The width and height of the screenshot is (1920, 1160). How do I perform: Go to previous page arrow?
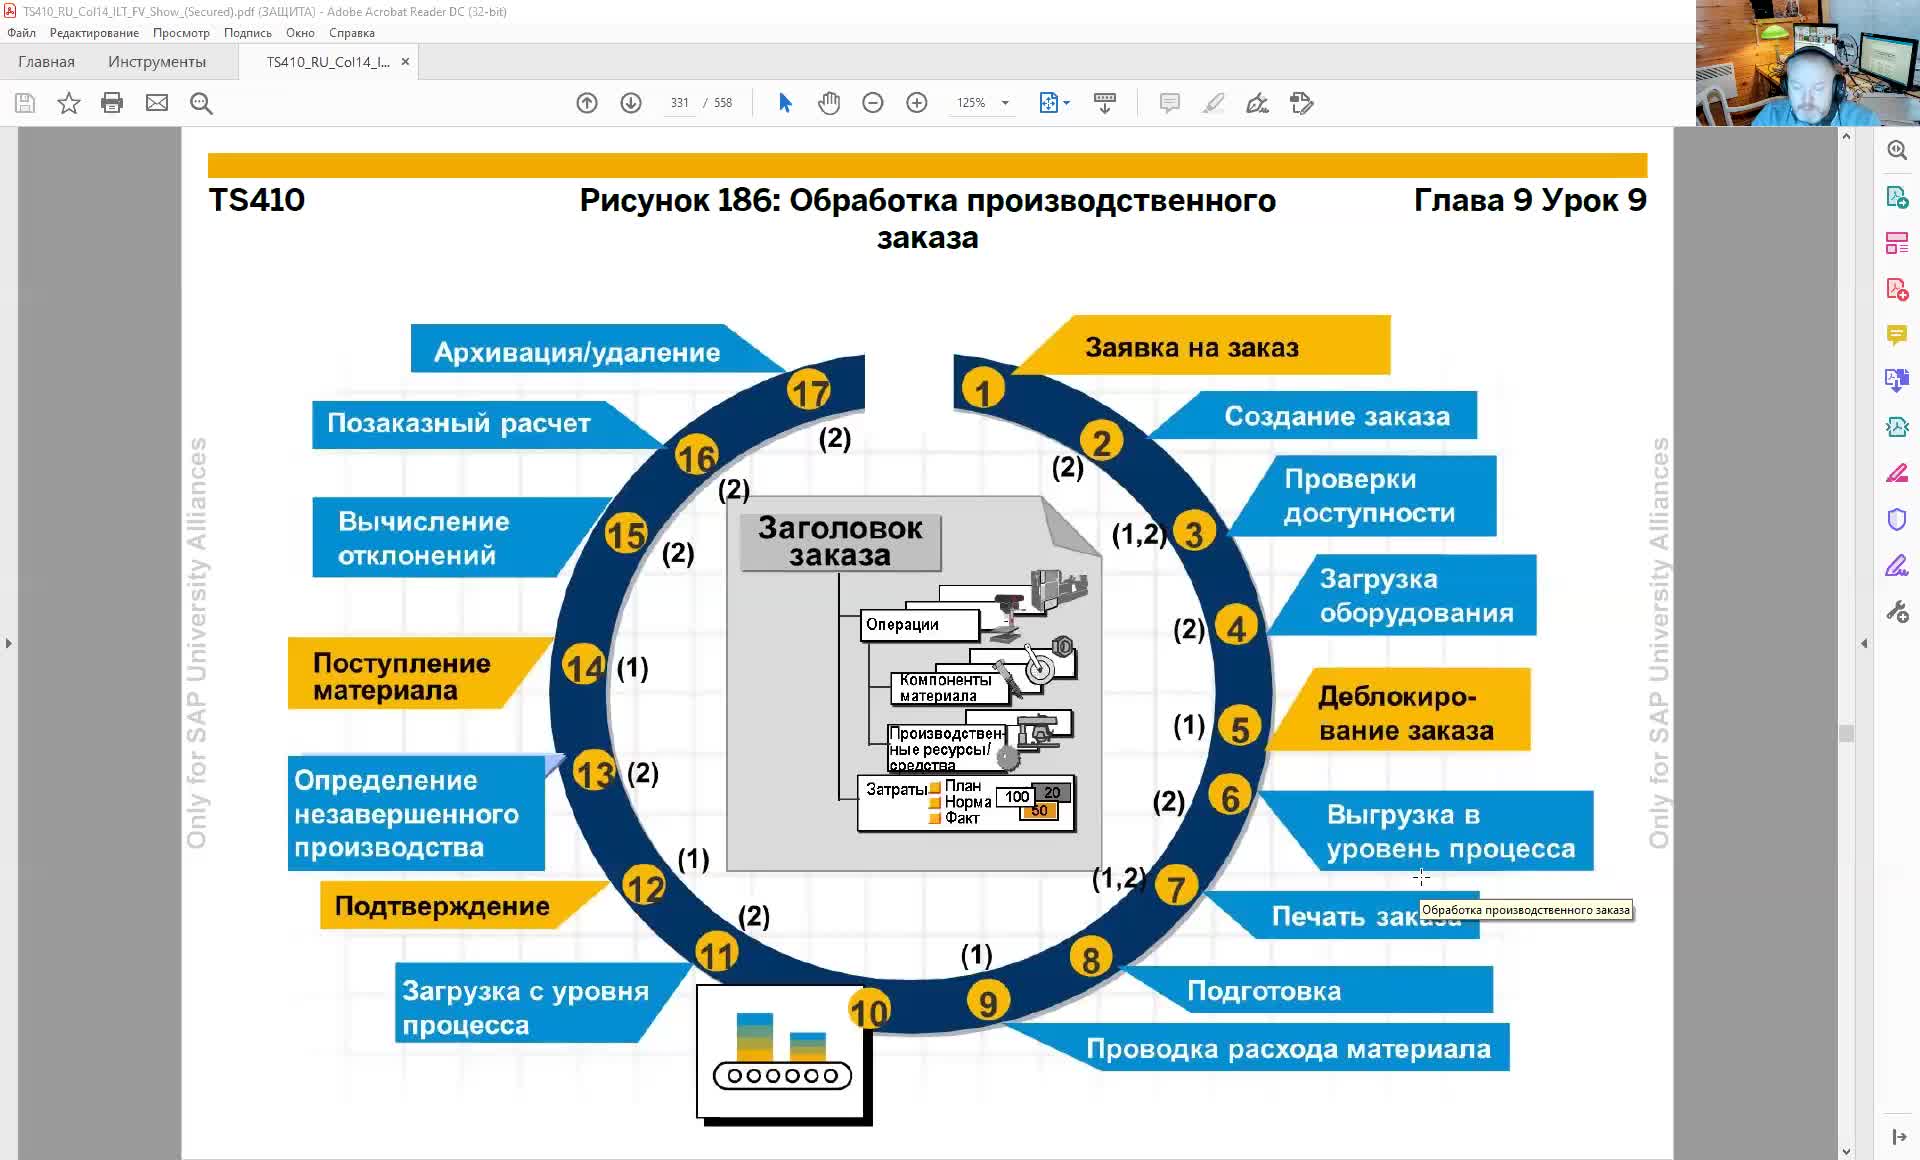(x=587, y=103)
